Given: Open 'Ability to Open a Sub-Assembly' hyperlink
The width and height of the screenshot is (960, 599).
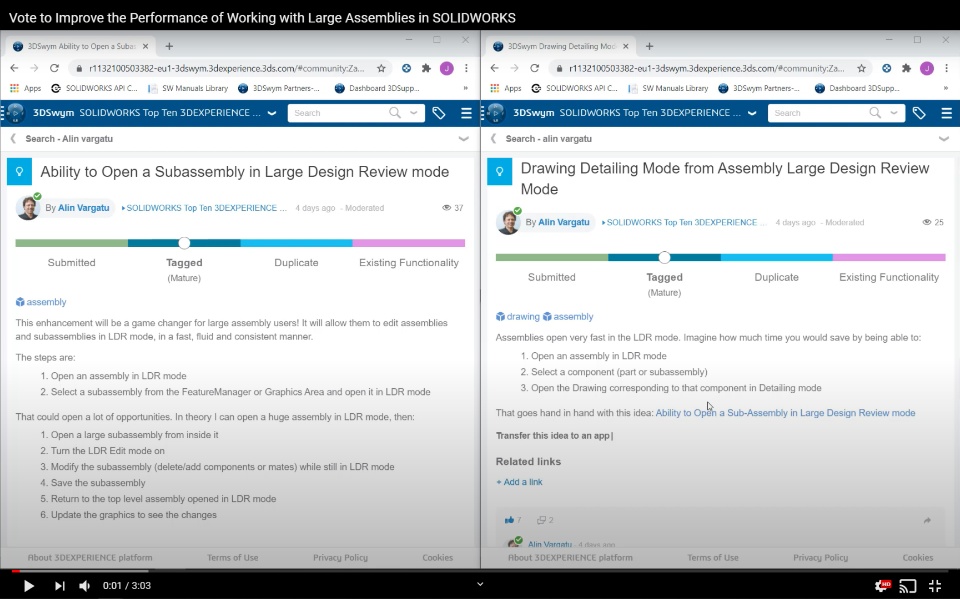Looking at the screenshot, I should click(x=785, y=412).
